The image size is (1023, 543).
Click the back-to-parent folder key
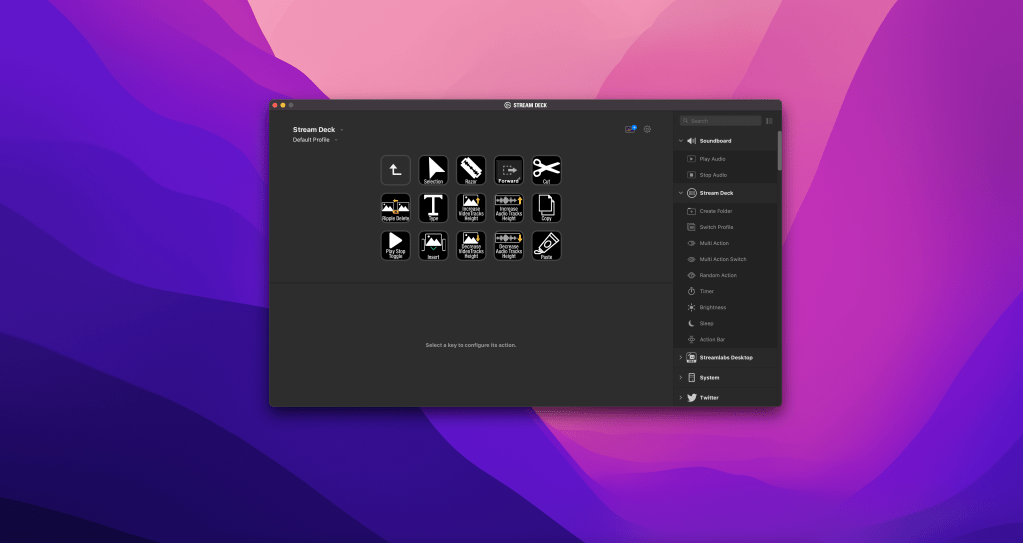tap(395, 170)
